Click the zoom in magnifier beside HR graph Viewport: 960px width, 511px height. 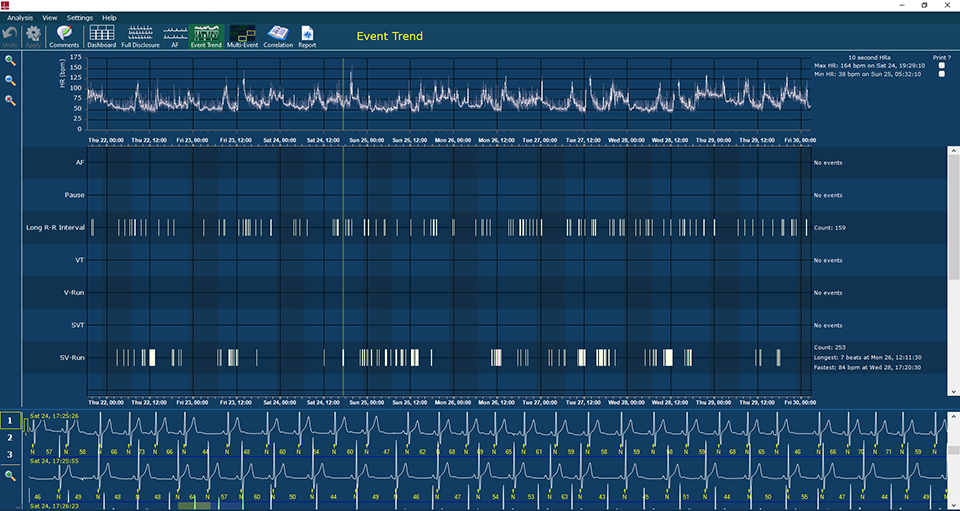pyautogui.click(x=10, y=61)
